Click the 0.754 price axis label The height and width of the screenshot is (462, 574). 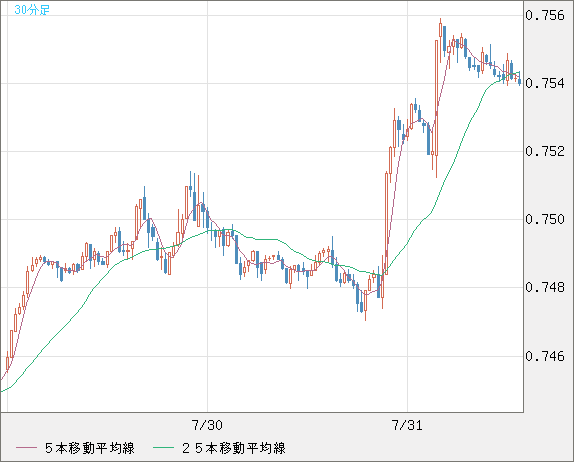tap(545, 83)
